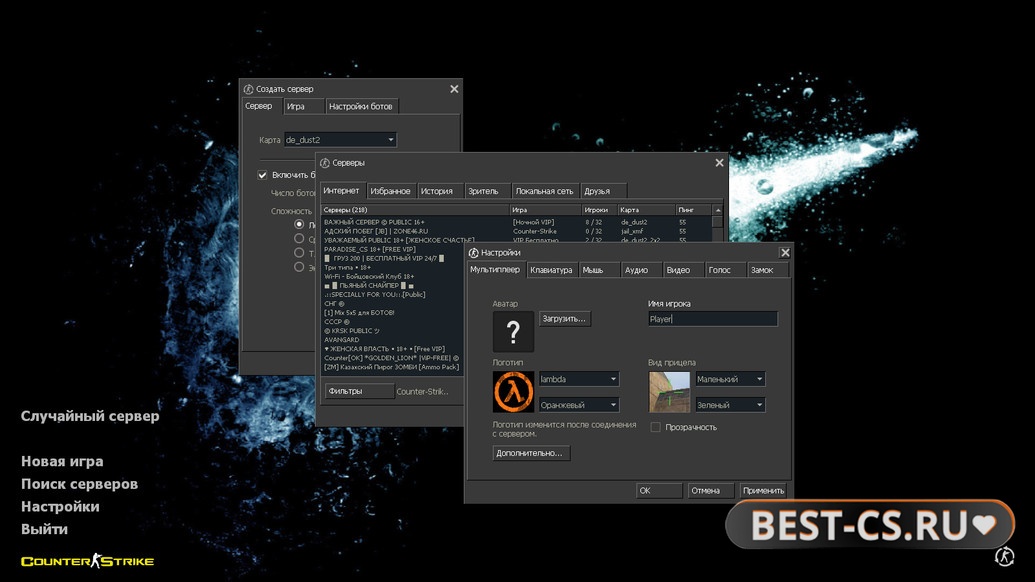Click the Имя игрока name field
The height and width of the screenshot is (582, 1035).
click(x=712, y=319)
